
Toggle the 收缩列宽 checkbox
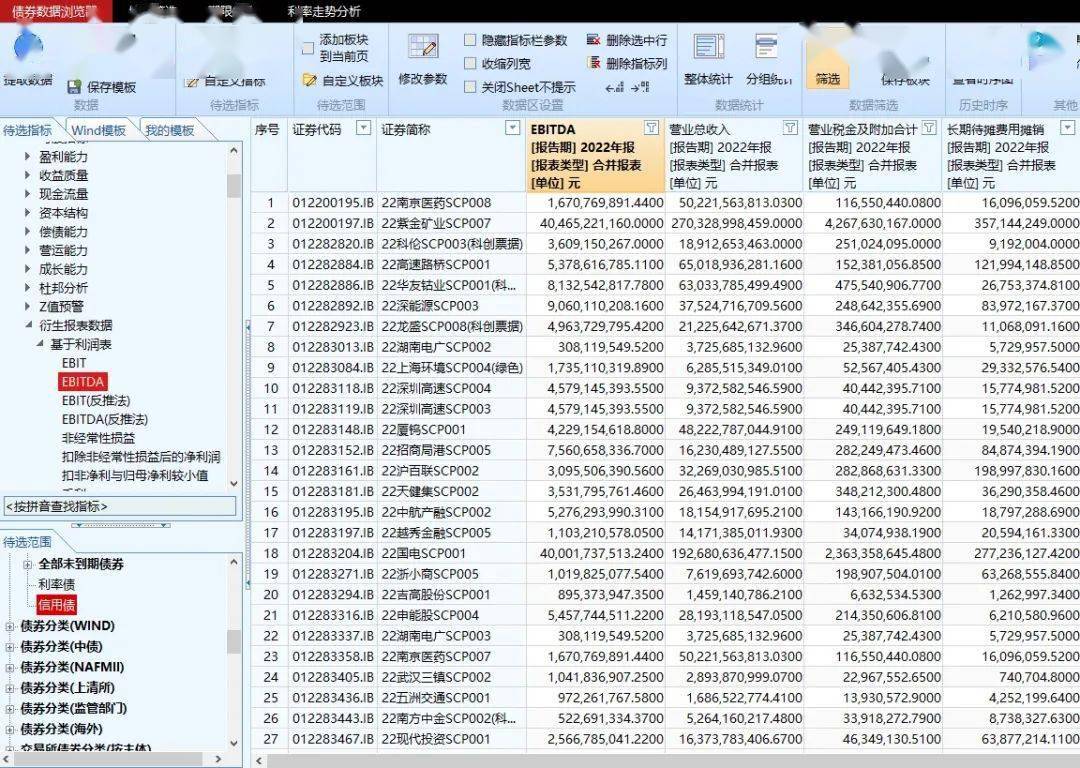click(468, 62)
